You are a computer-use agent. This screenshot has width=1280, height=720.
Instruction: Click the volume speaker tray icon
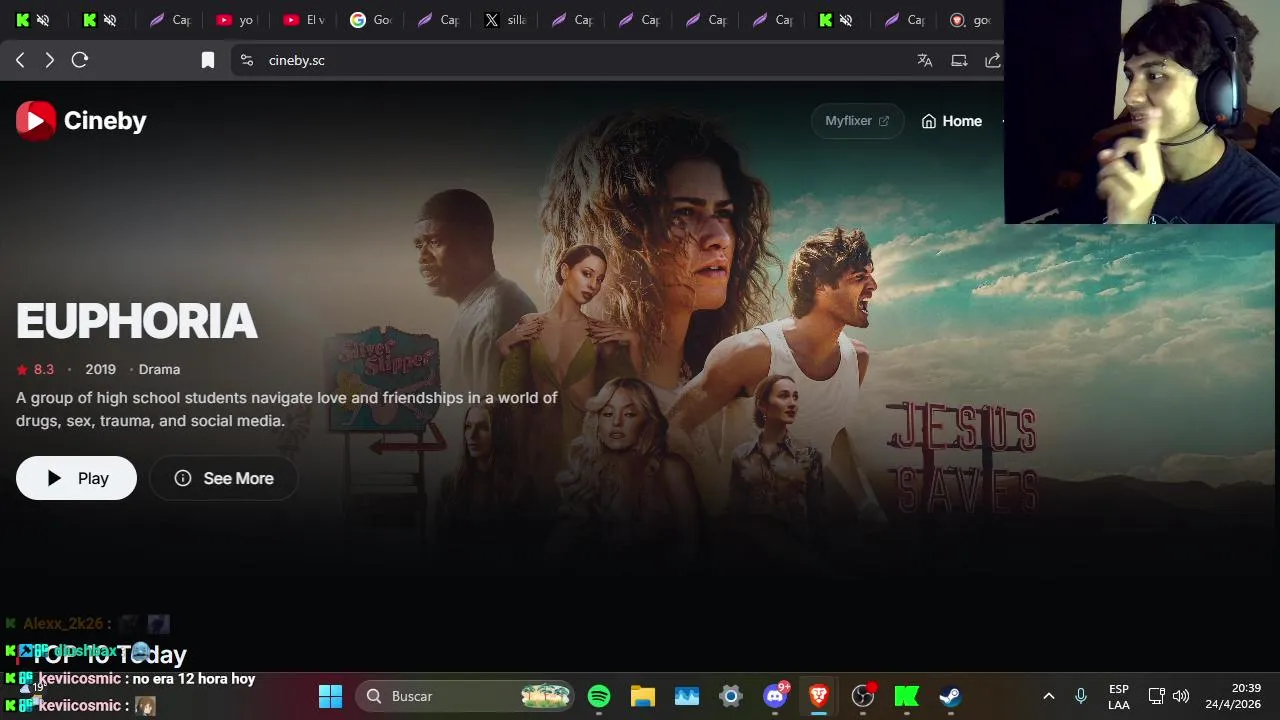1181,696
